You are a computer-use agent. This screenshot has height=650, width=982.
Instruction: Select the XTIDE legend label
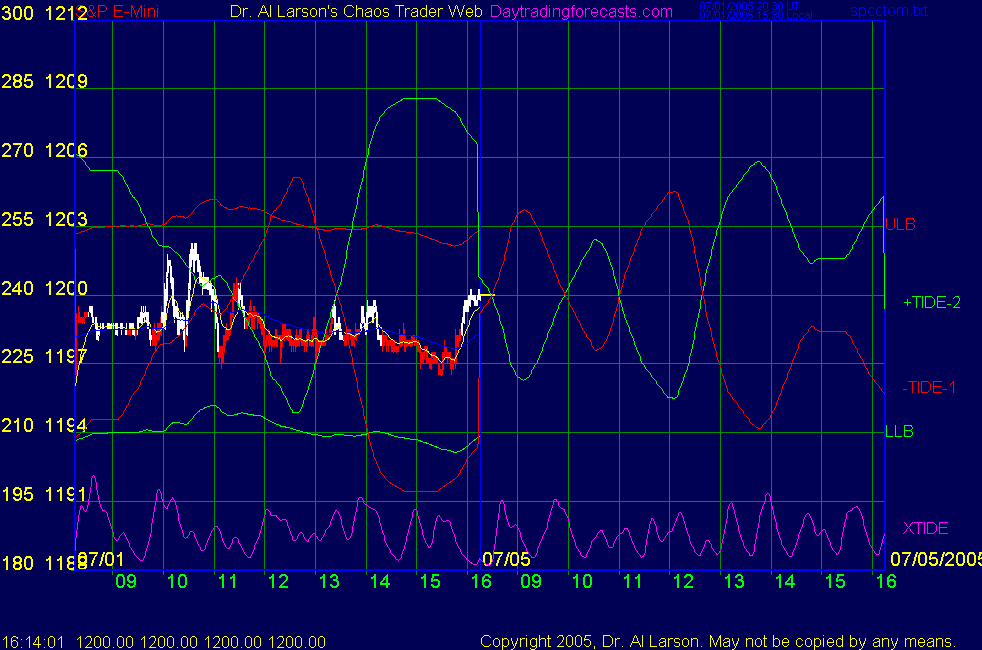[925, 528]
